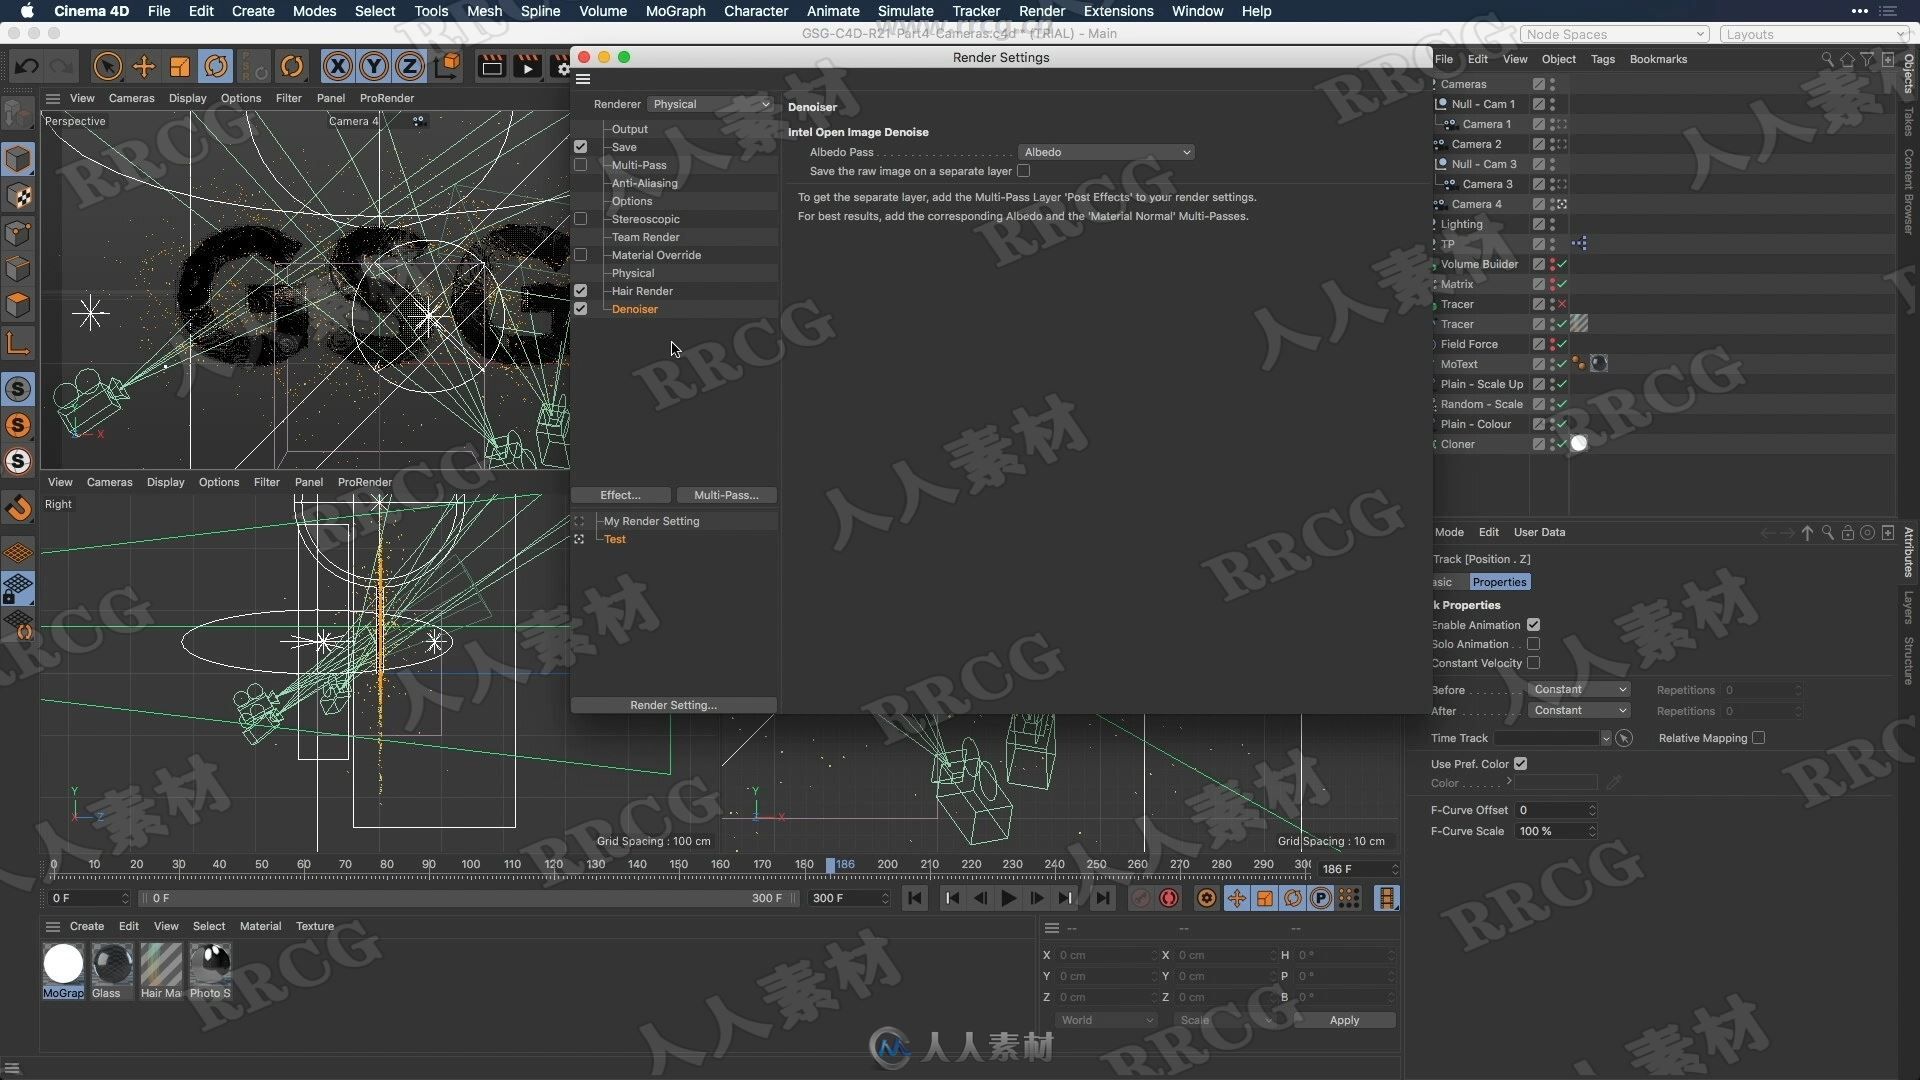Open the Render Settings hamburger menu
1920x1080 pixels.
583,79
